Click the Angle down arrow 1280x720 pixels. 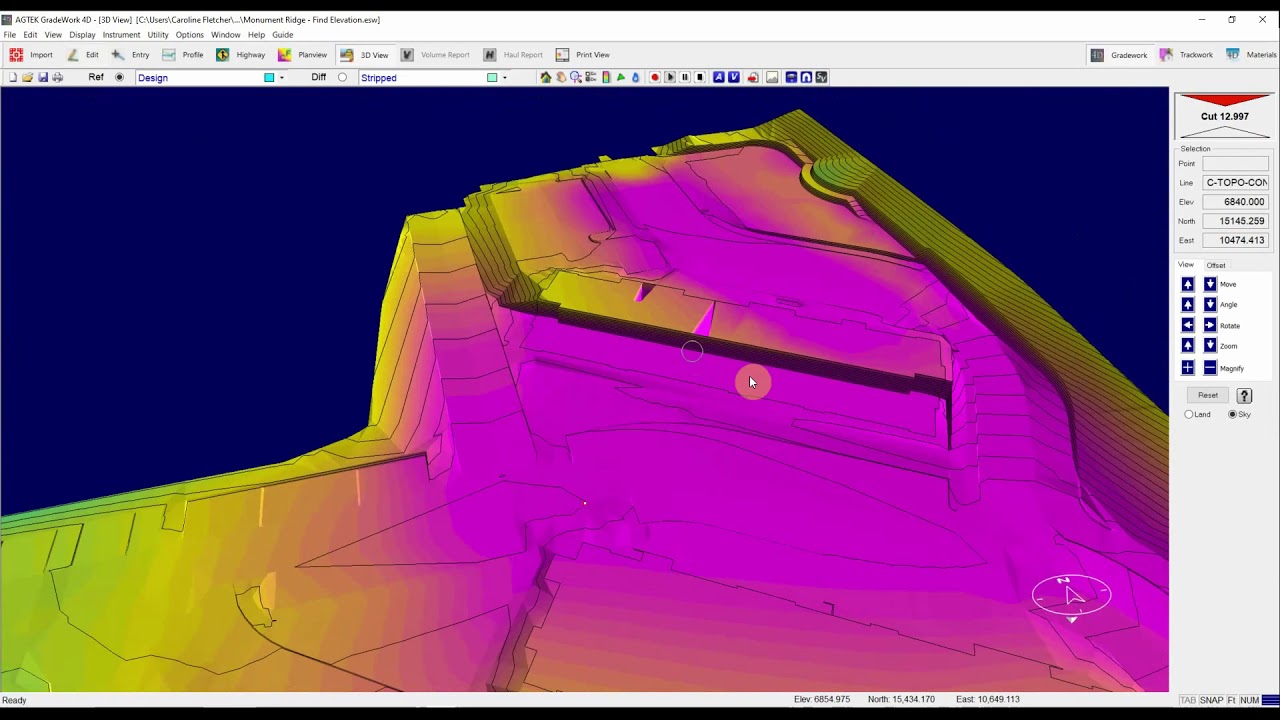pyautogui.click(x=1210, y=304)
